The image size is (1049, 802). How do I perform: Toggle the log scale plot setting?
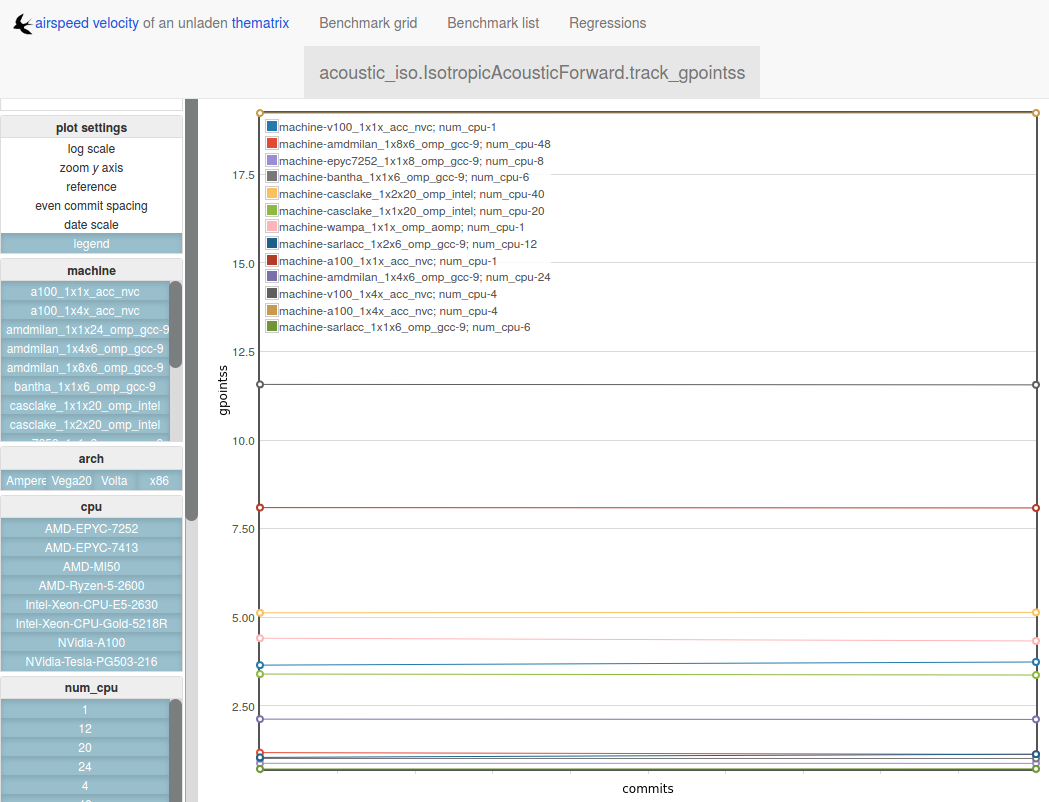[92, 148]
